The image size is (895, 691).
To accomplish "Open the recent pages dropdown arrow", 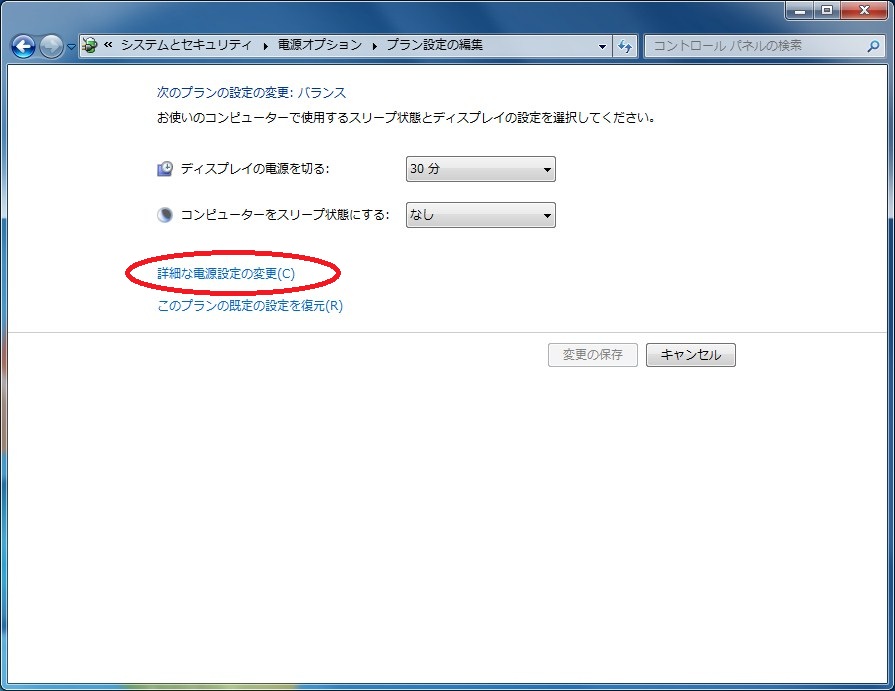I will pyautogui.click(x=71, y=47).
